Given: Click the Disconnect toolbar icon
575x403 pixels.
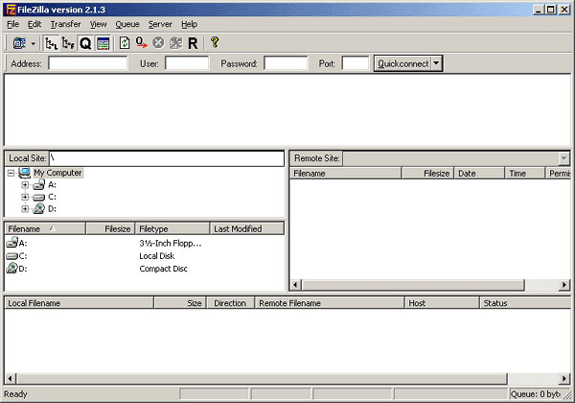Looking at the screenshot, I should [176, 43].
